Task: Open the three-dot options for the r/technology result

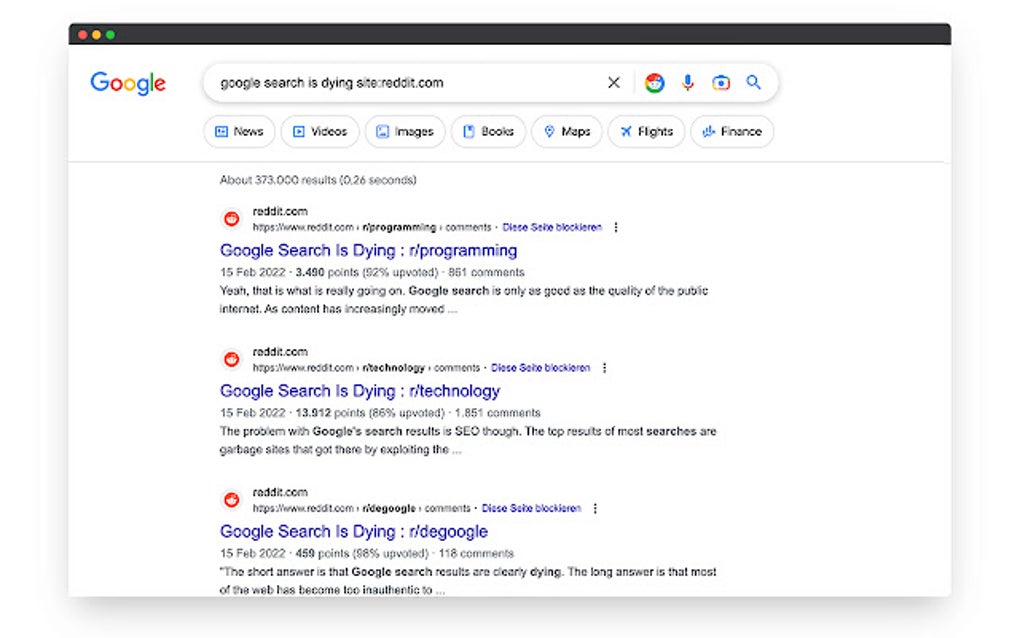Action: coord(604,367)
